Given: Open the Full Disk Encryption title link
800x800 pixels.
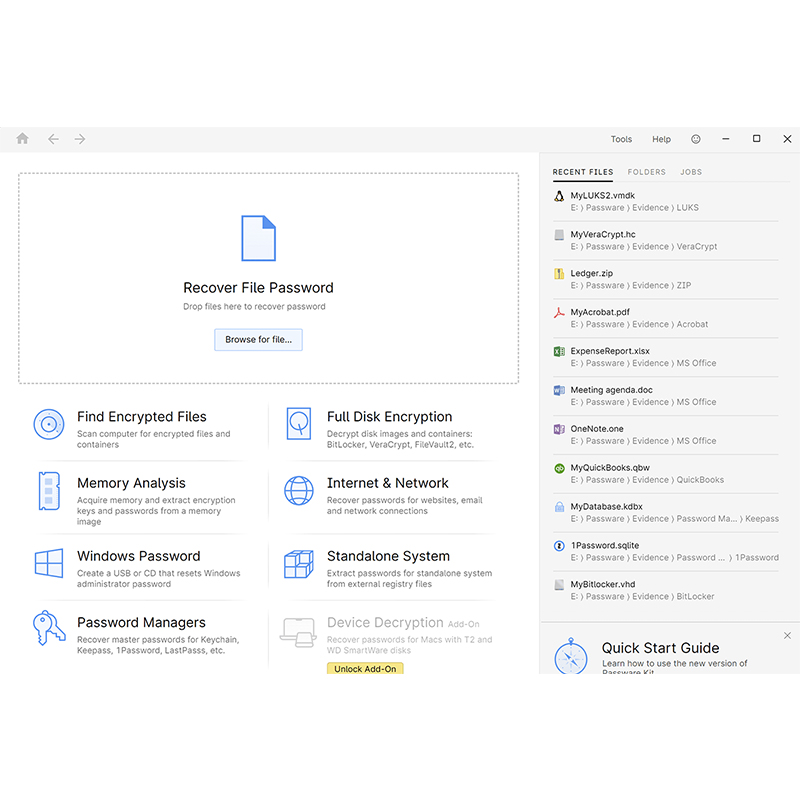Looking at the screenshot, I should point(389,417).
